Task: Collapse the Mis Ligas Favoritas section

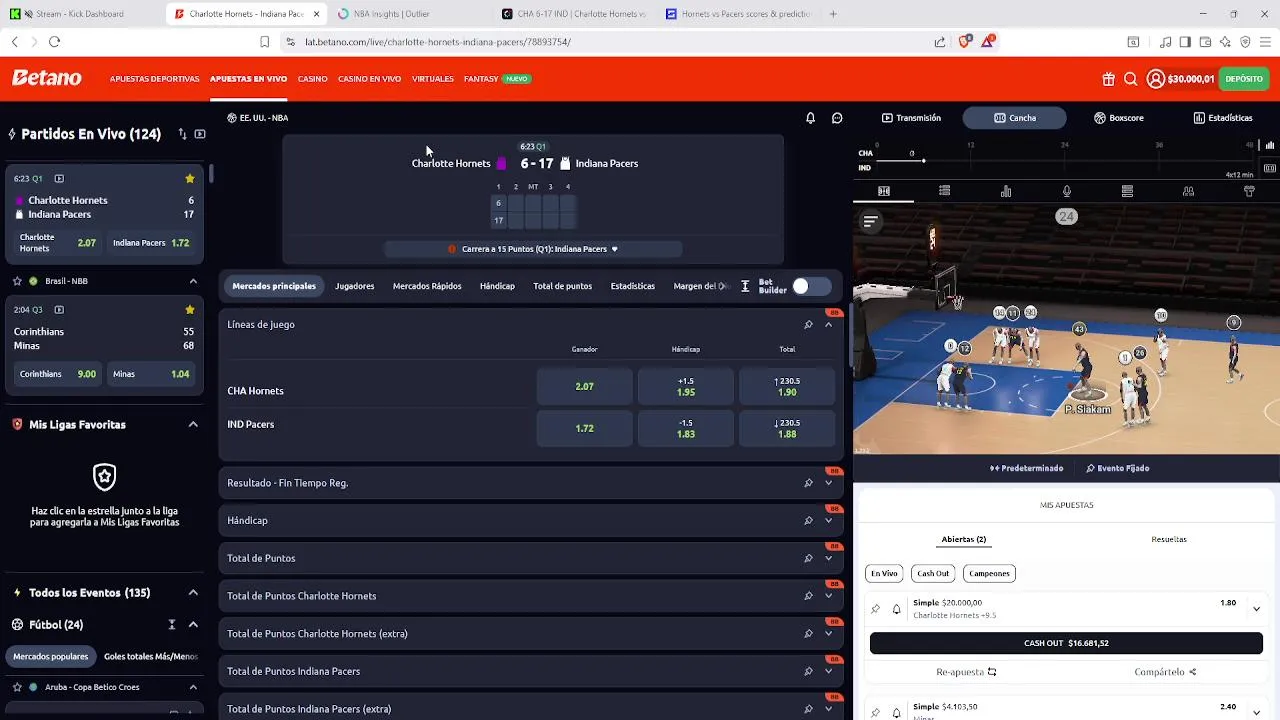Action: (x=193, y=424)
